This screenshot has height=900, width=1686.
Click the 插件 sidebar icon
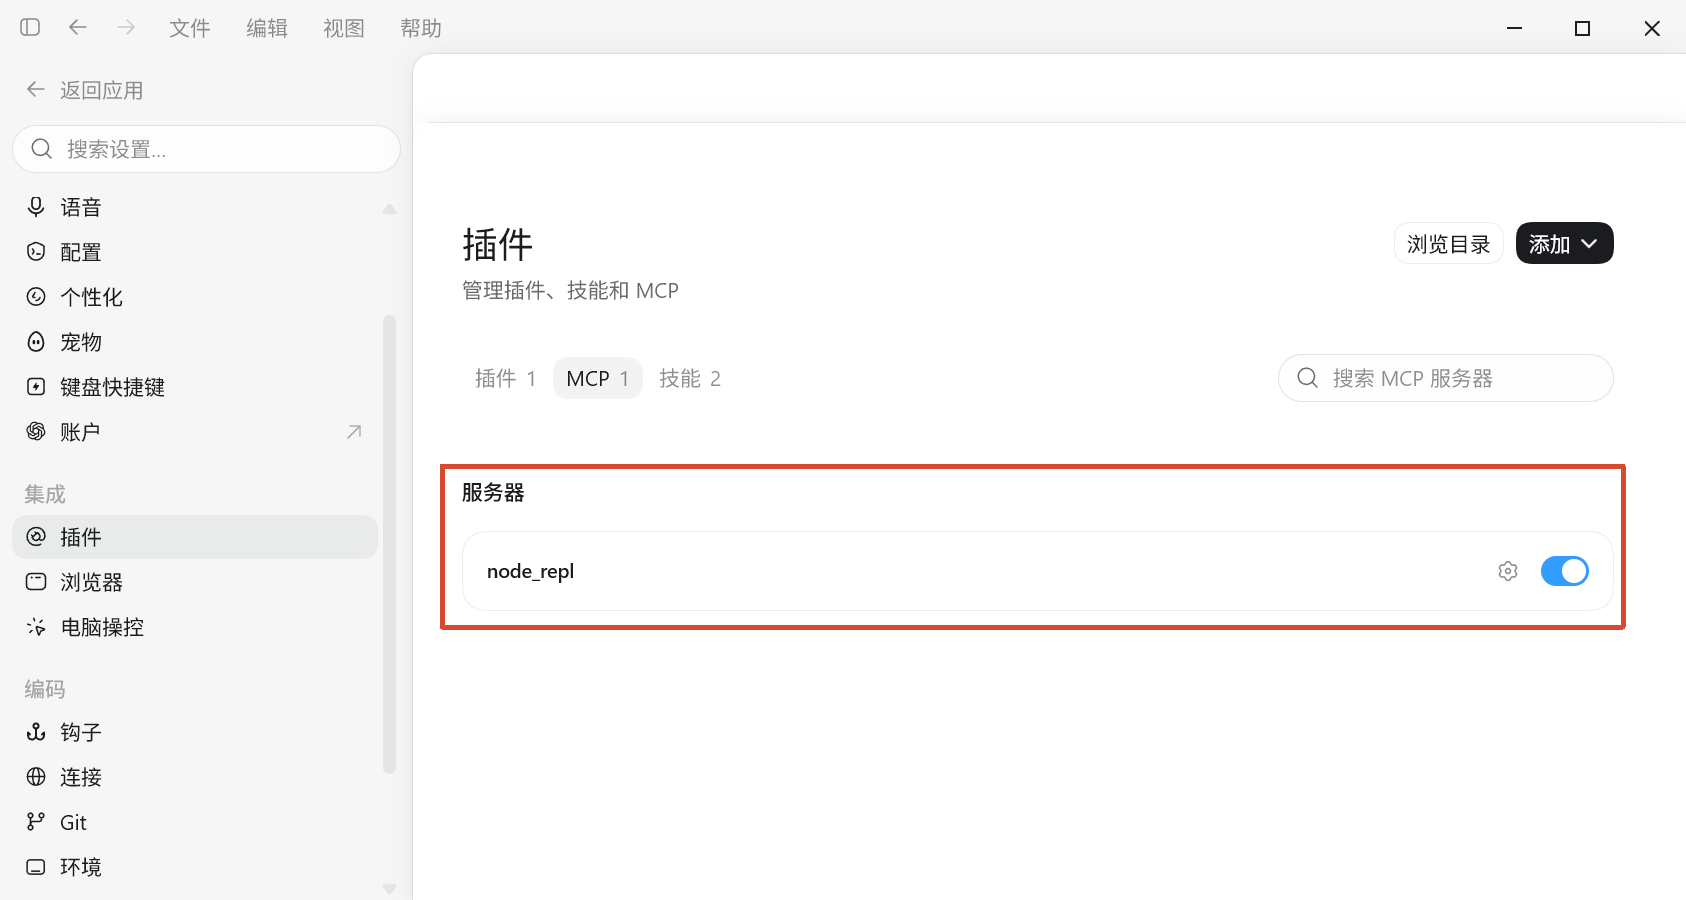(x=36, y=537)
